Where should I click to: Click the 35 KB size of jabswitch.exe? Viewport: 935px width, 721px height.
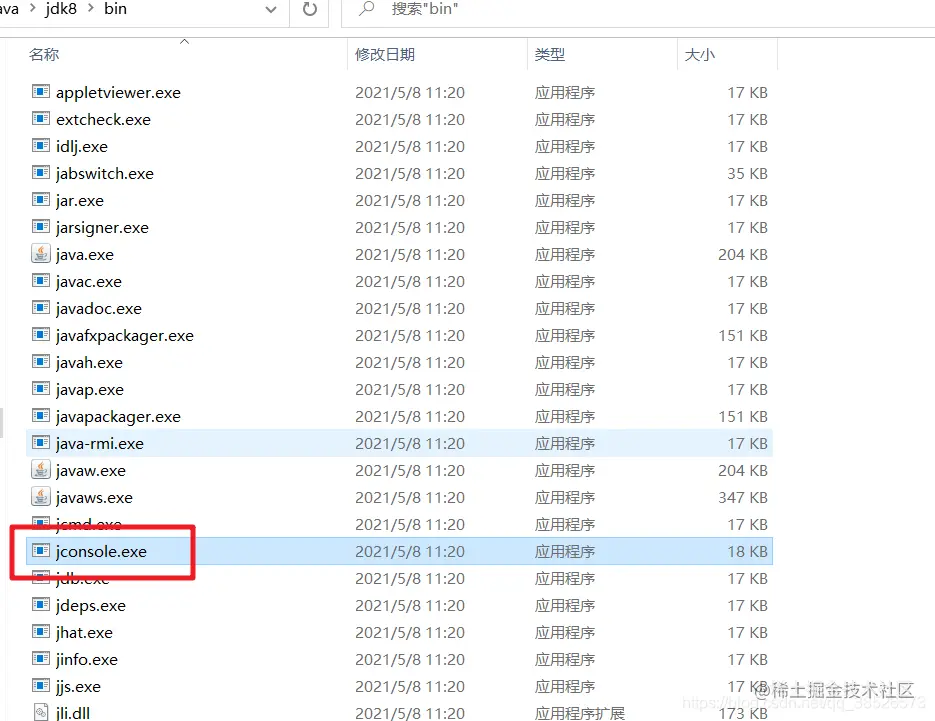747,174
